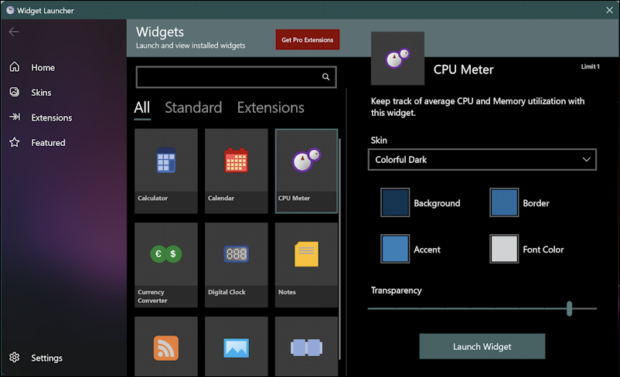This screenshot has width=620, height=377.
Task: Click the back arrow in sidebar
Action: [x=14, y=32]
